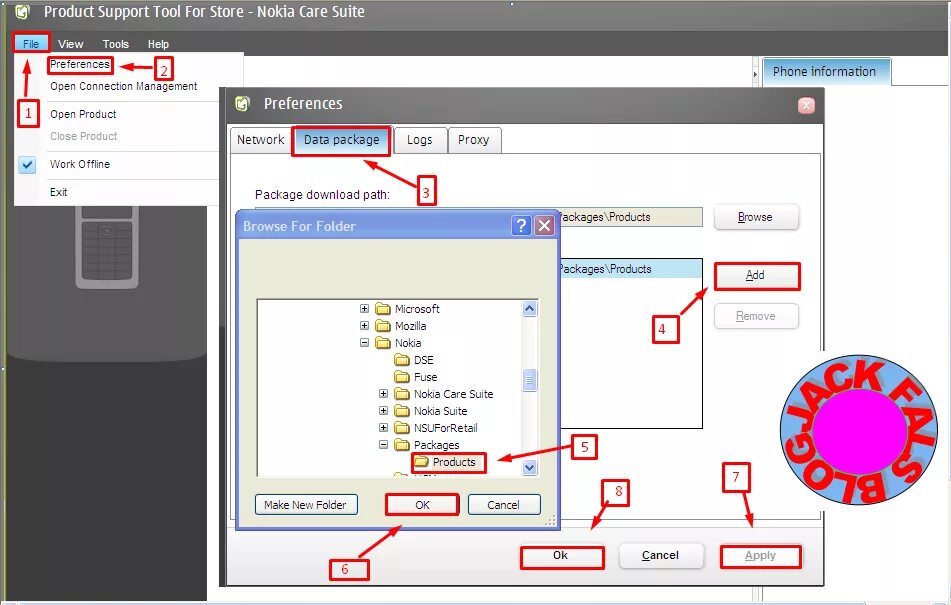951x605 pixels.
Task: Choose Open Product in the File menu
Action: [x=83, y=114]
